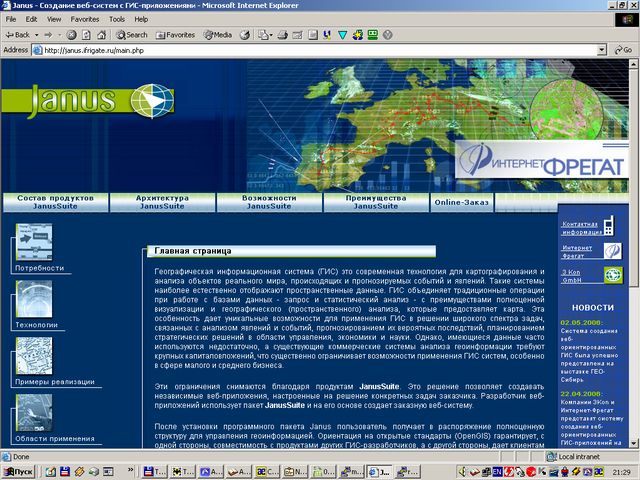Screen dimensions: 640x480
Task: Click the Edit page icon in toolbar
Action: (x=298, y=35)
